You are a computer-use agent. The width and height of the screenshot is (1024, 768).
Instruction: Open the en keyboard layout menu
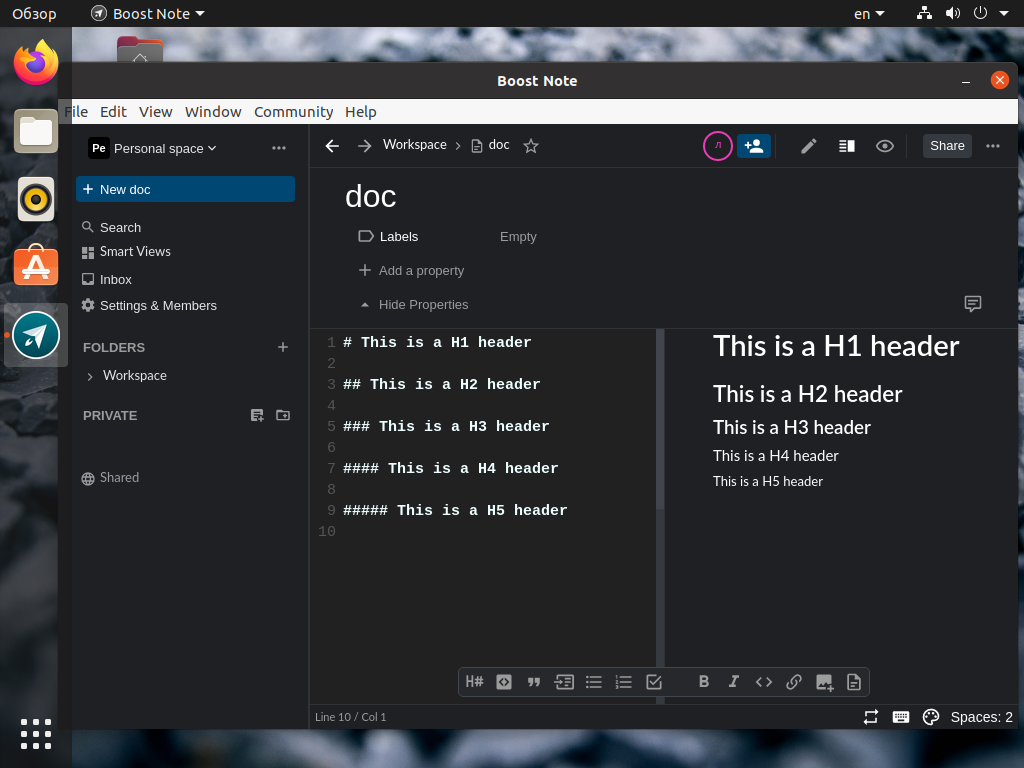tap(869, 14)
